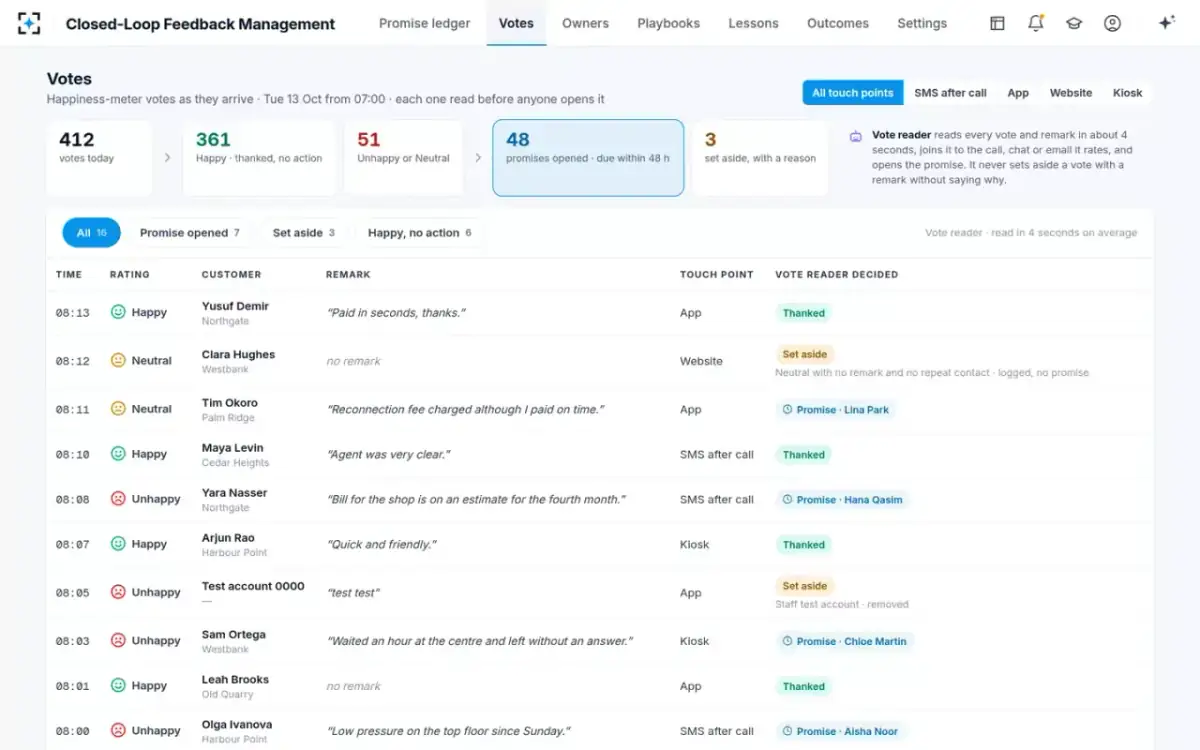Image resolution: width=1200 pixels, height=750 pixels.
Task: Open Promise · Chloe Martin badge
Action: coord(845,641)
